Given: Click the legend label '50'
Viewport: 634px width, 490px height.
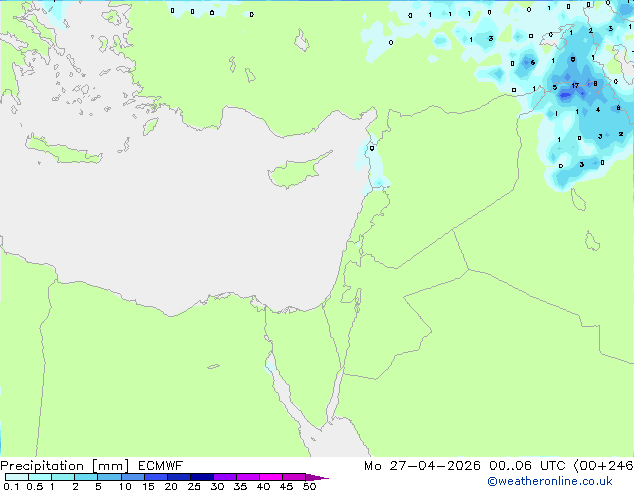Looking at the screenshot, I should coord(309,486).
